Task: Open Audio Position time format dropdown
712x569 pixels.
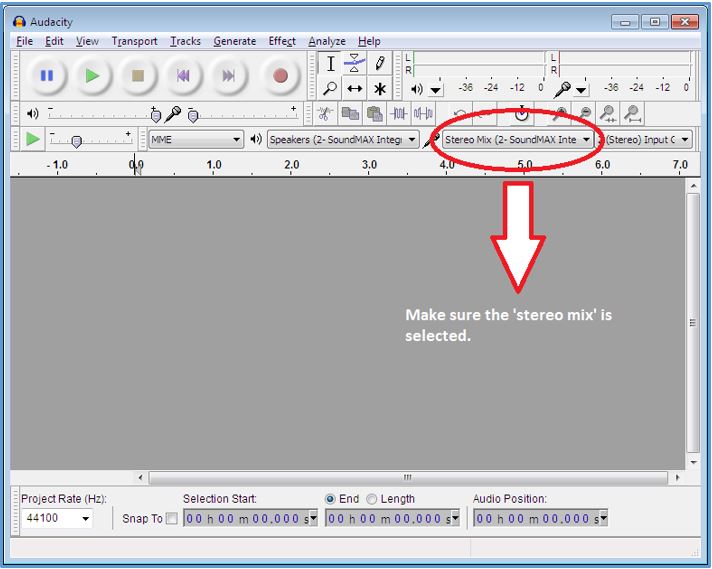Action: pos(603,518)
